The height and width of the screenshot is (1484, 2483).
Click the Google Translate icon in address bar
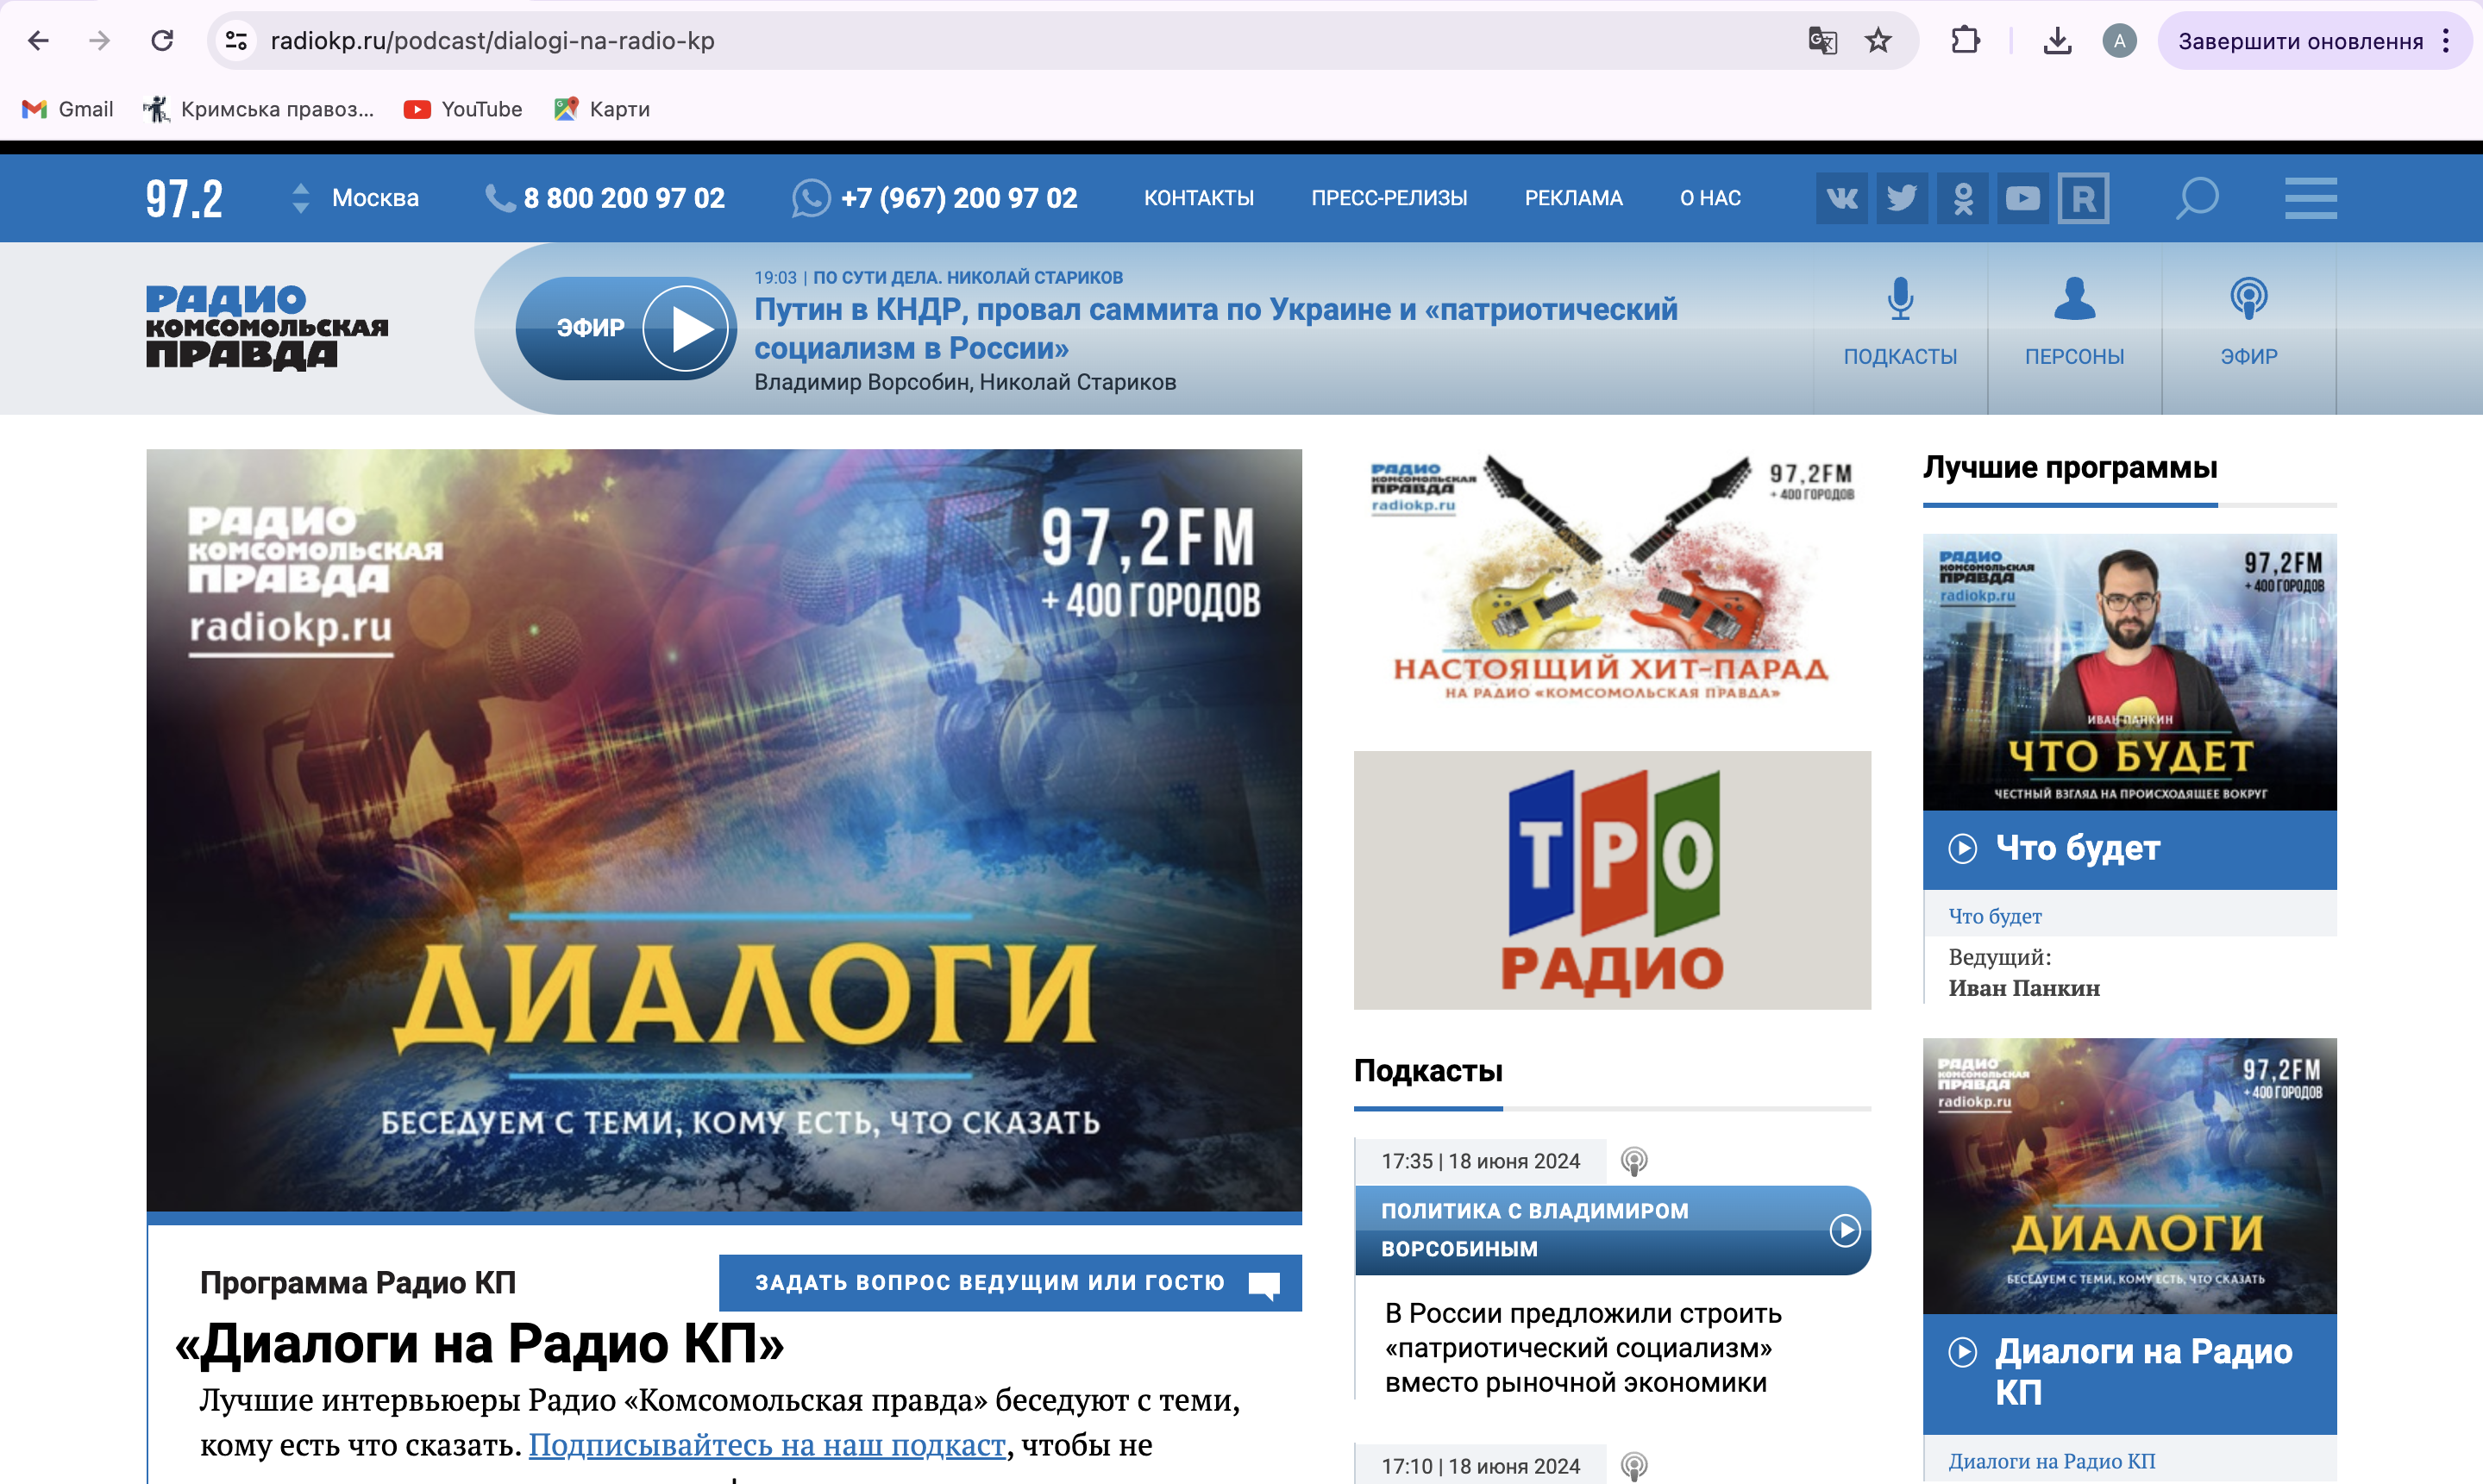click(x=1822, y=41)
